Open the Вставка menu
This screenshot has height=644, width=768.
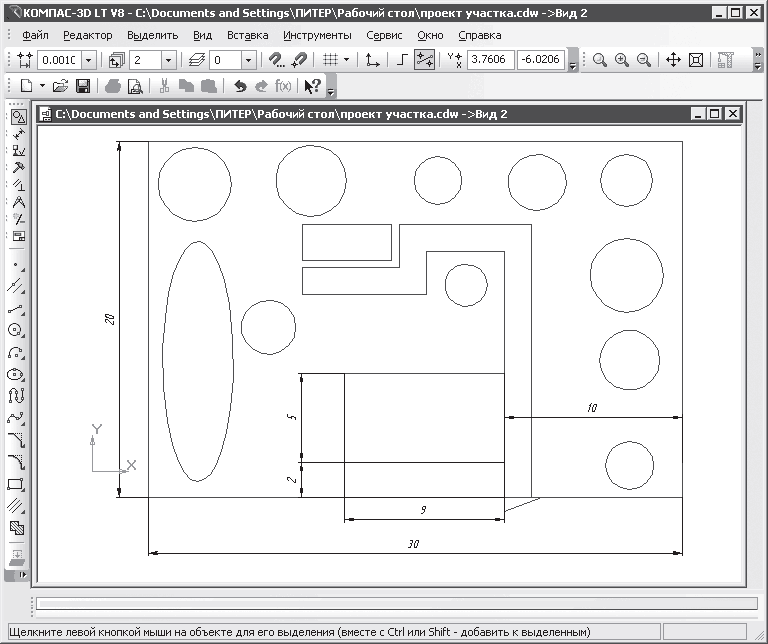tap(247, 35)
